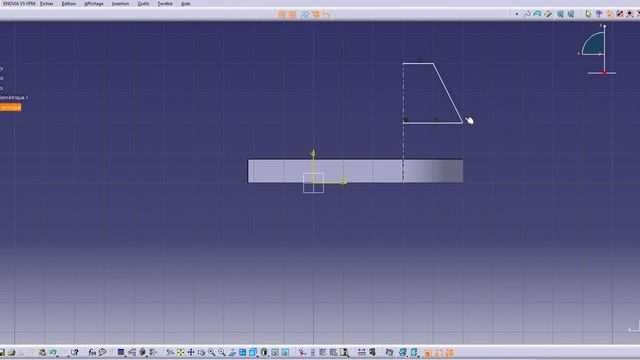Viewport: 640px width, 360px height.
Task: Click the Select arrow tool top right
Action: click(x=588, y=14)
